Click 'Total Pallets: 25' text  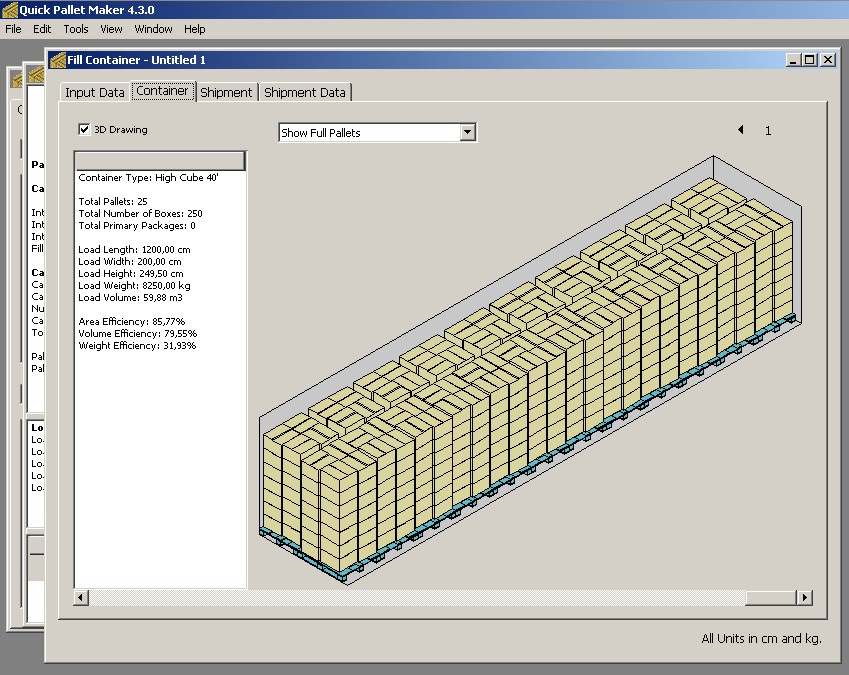coord(113,201)
